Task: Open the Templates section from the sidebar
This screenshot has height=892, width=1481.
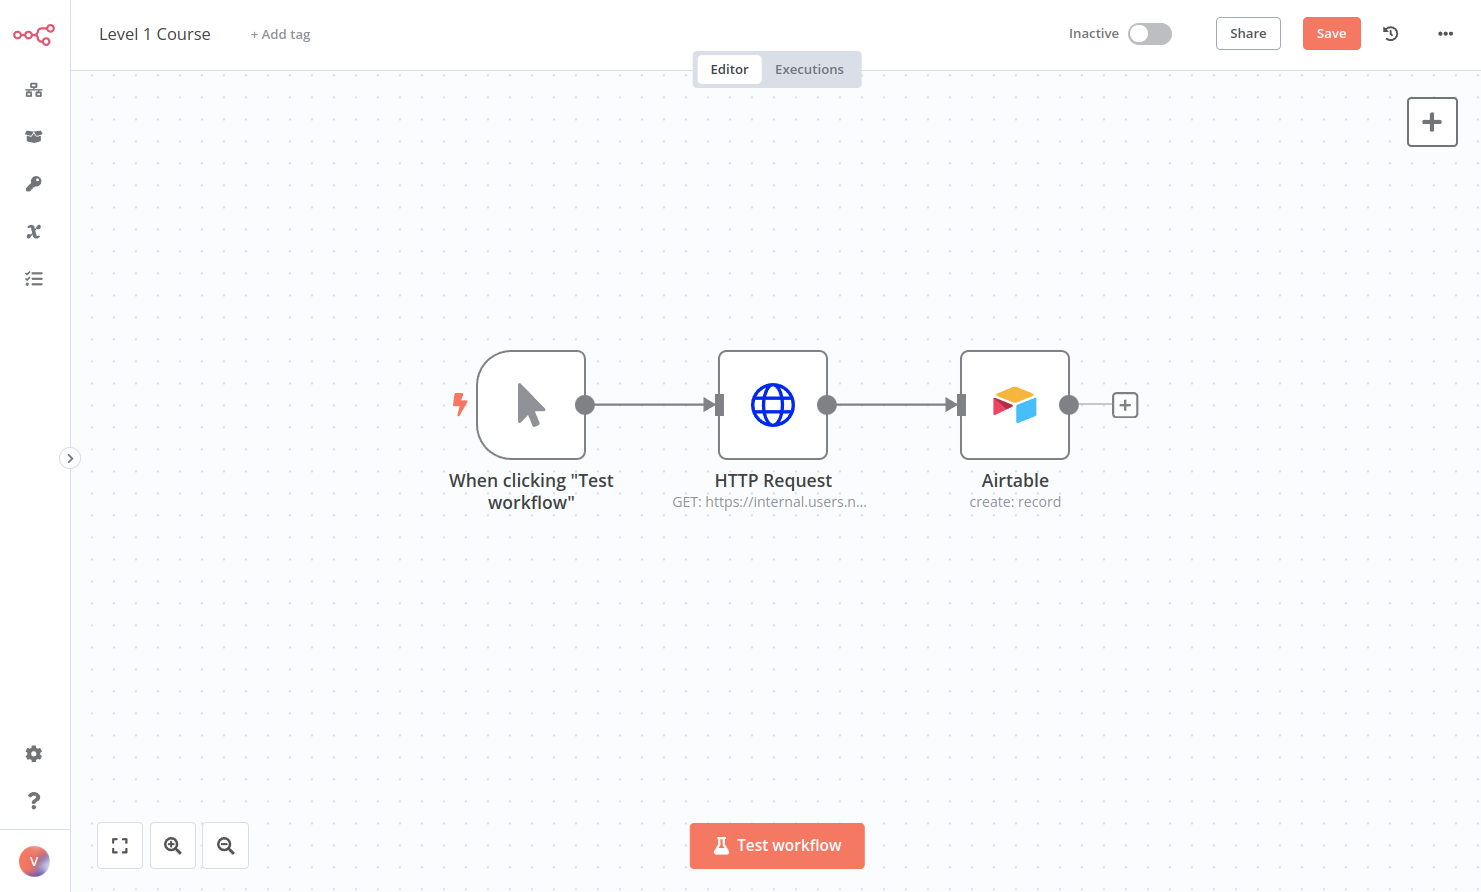Action: (34, 136)
